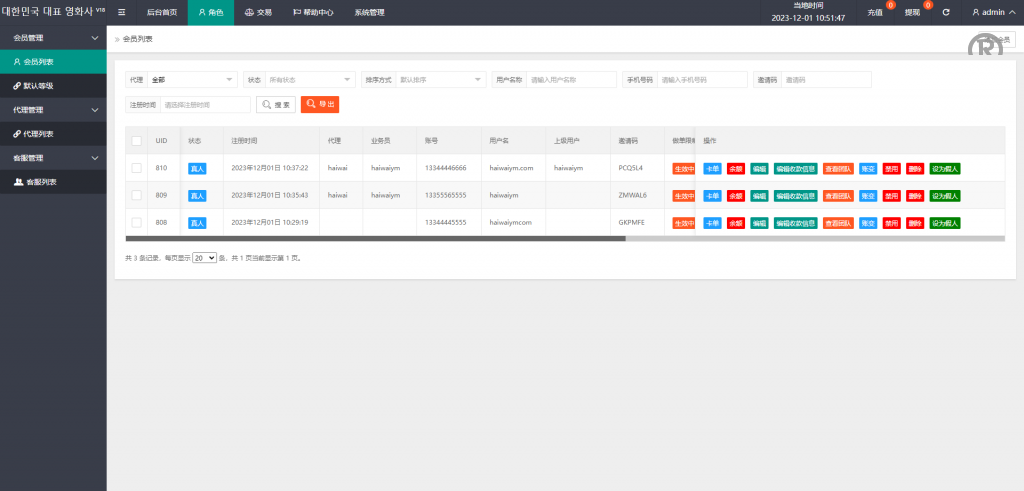Open 充值 notifications with red badge
The width and height of the screenshot is (1024, 491).
876,13
